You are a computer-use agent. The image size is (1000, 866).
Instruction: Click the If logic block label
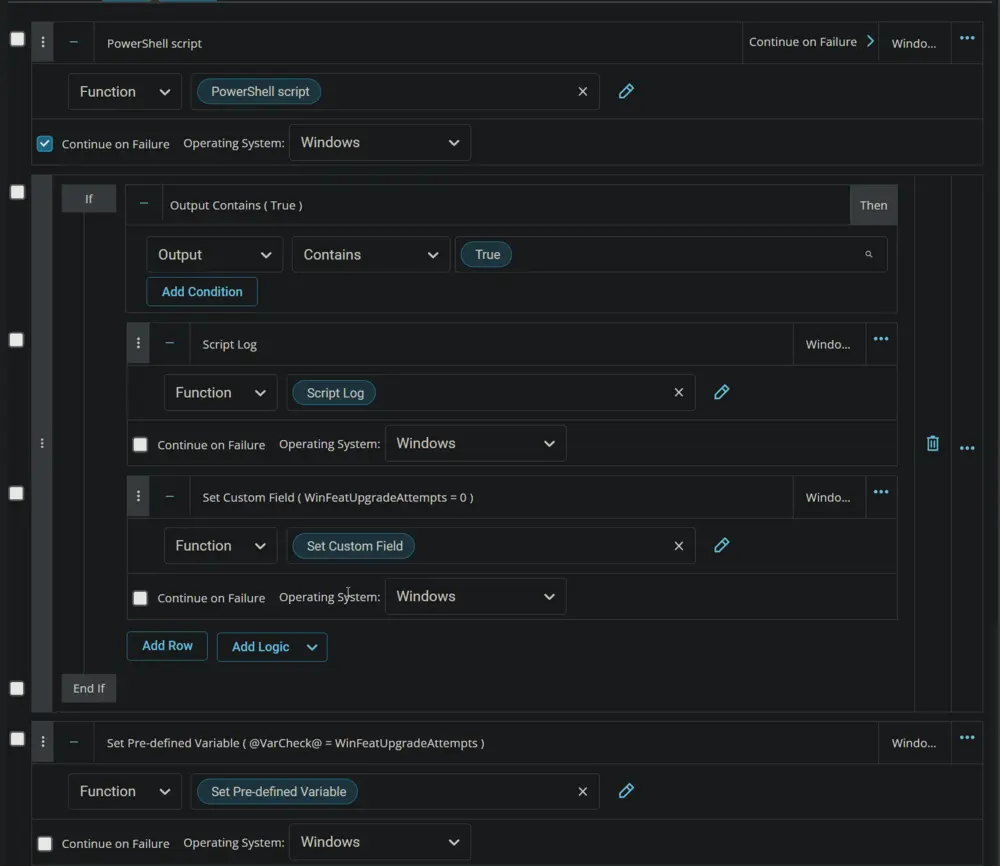tap(89, 199)
